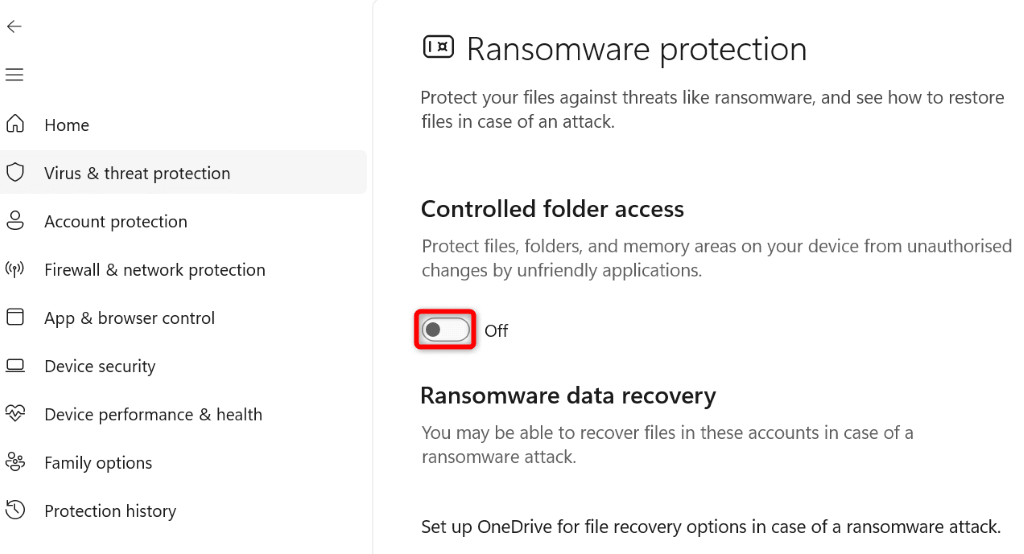Navigate to Device security page

tap(100, 366)
